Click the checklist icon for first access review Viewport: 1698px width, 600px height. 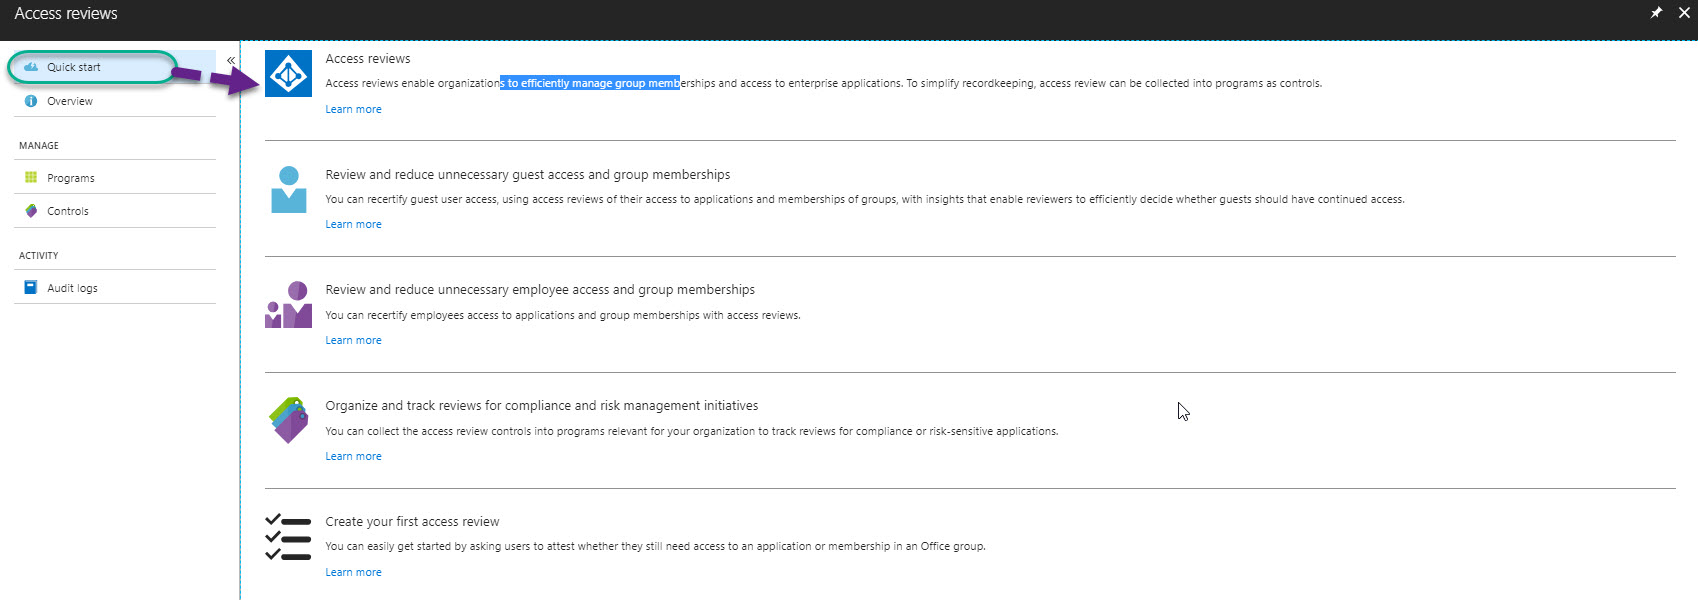pyautogui.click(x=288, y=537)
